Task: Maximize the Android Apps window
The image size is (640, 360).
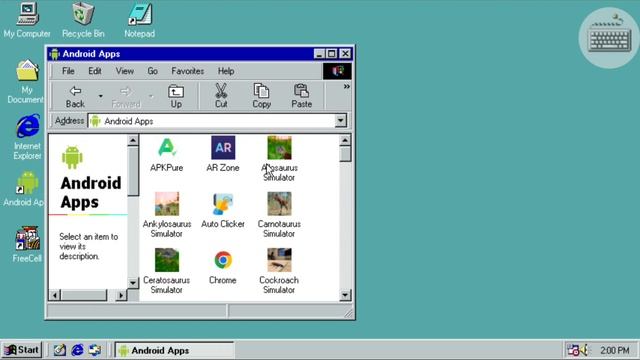Action: coord(331,54)
